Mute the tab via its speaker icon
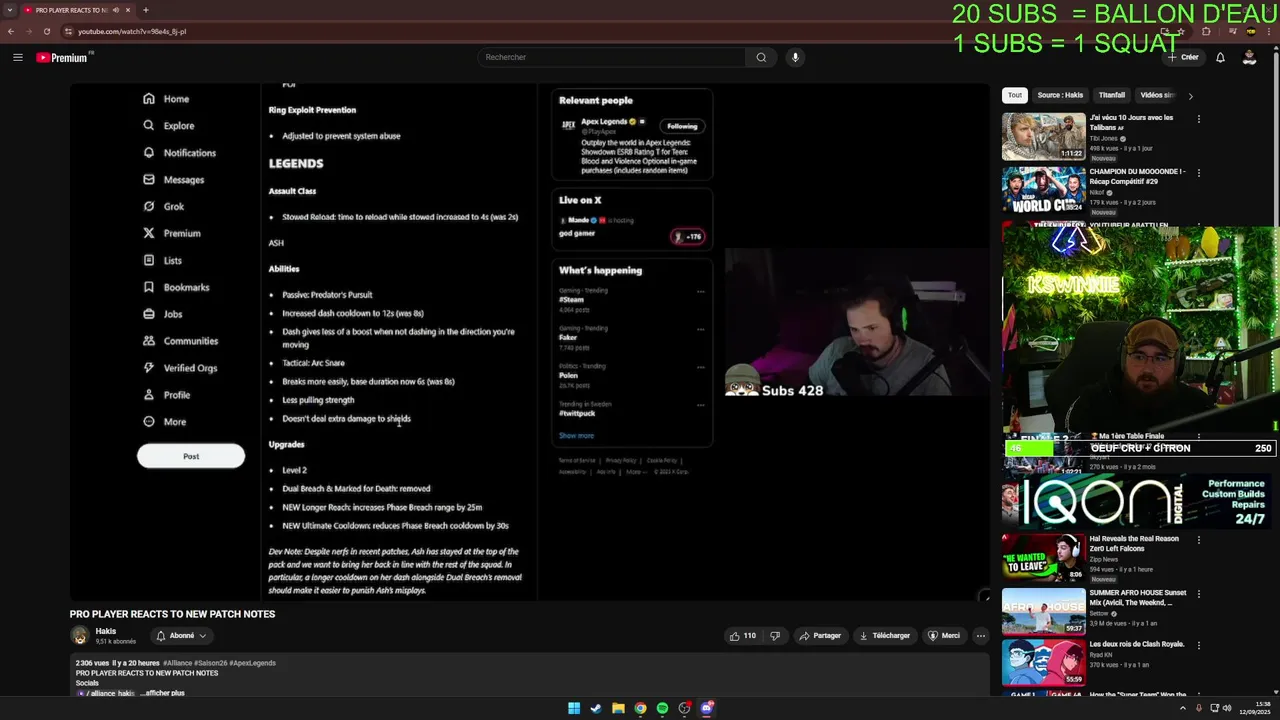Viewport: 1280px width, 720px height. click(116, 10)
